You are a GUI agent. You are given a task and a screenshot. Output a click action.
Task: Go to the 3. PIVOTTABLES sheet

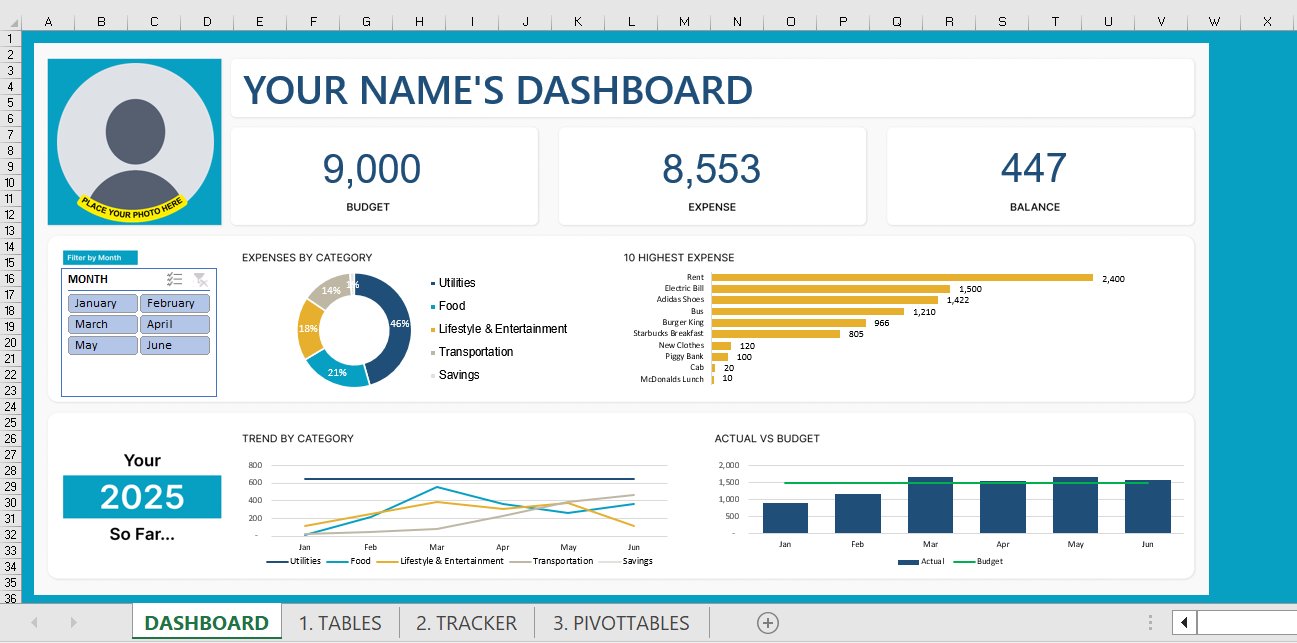(x=621, y=622)
